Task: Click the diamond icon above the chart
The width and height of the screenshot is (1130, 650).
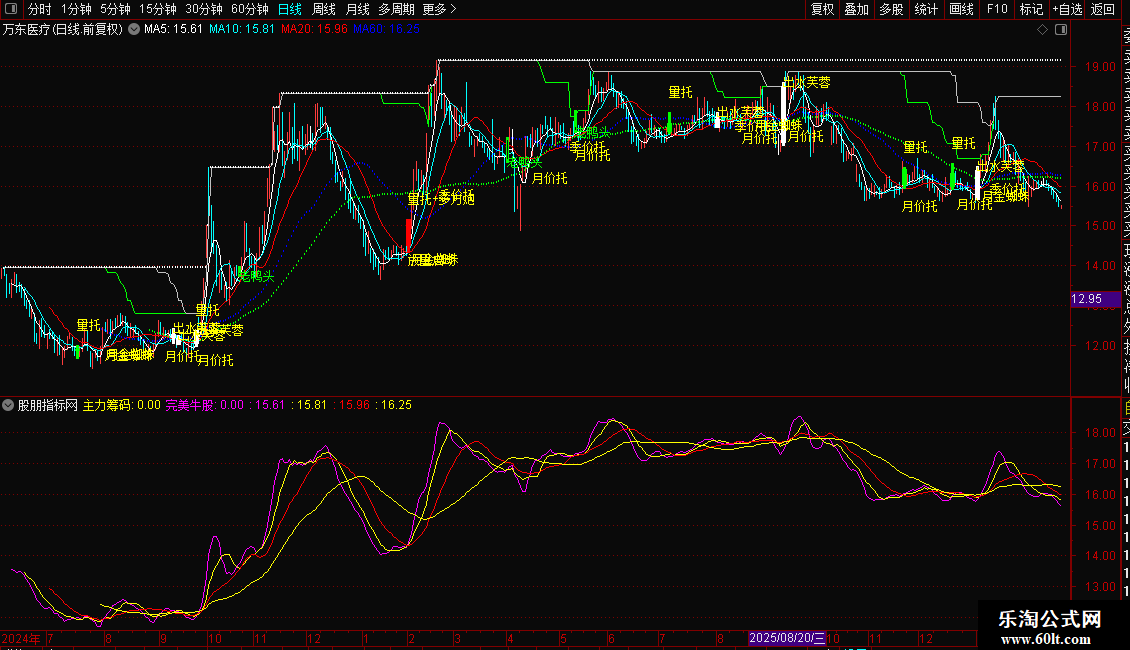Action: [x=1043, y=29]
